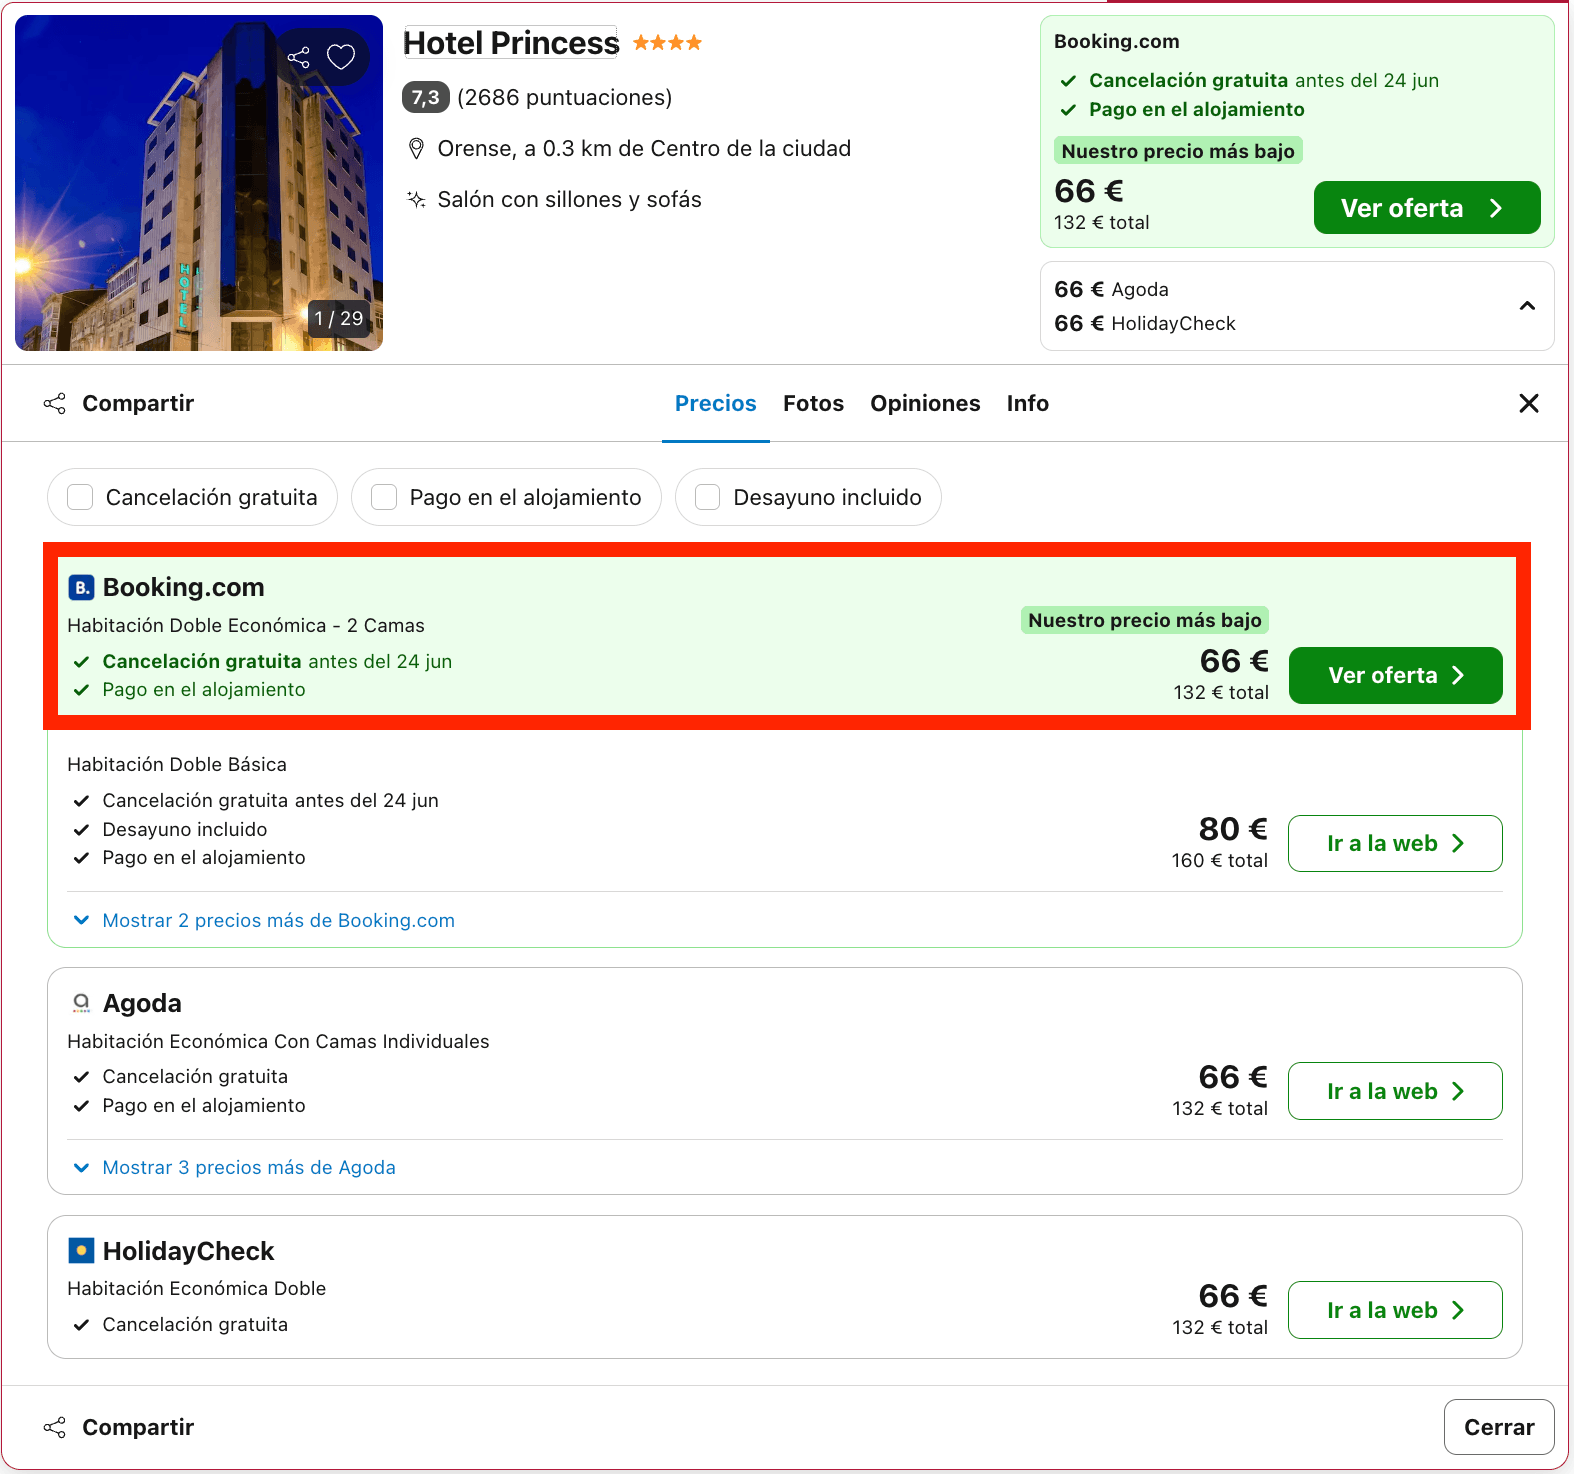
Task: Click the Booking.com B logo icon
Action: (81, 587)
